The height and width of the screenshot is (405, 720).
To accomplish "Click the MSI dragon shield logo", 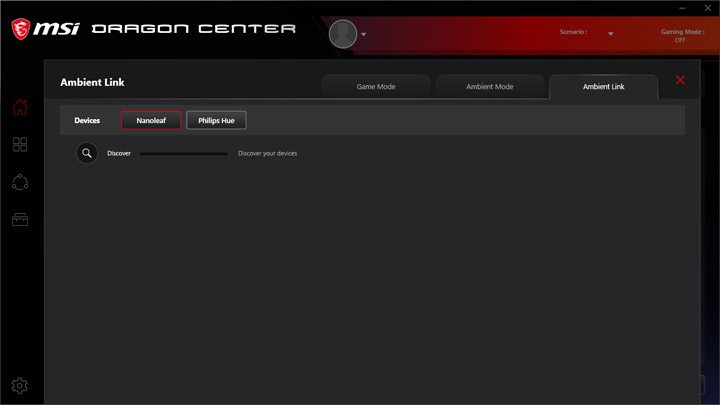I will [x=21, y=29].
